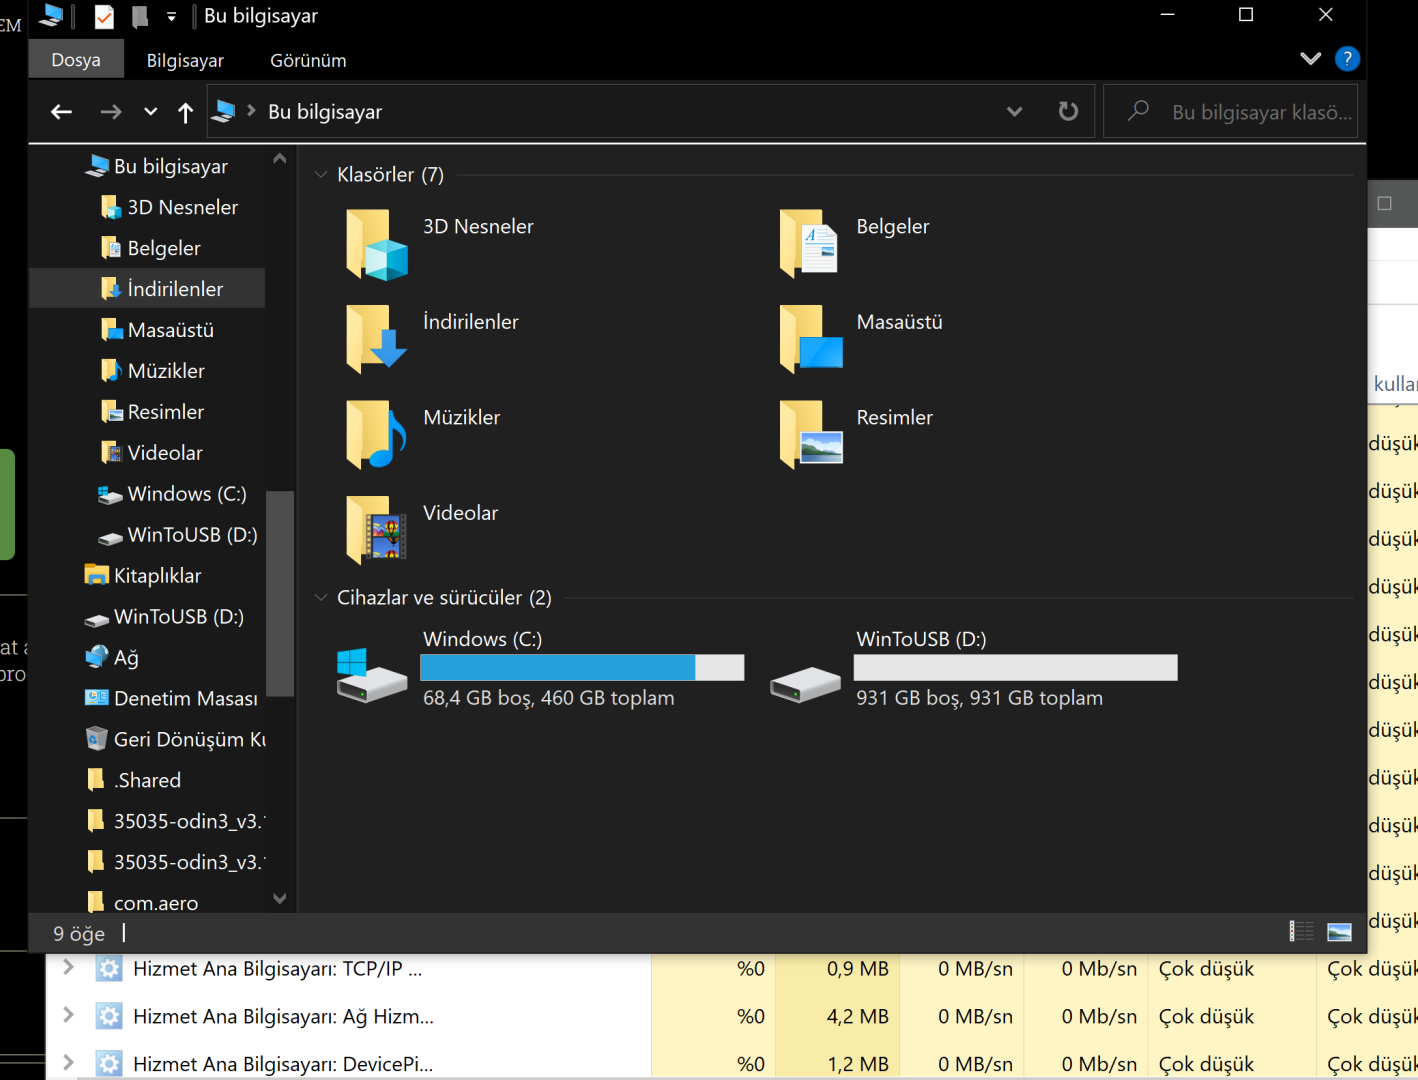Viewport: 1418px width, 1080px height.
Task: Open the Dosya tab
Action: [76, 60]
